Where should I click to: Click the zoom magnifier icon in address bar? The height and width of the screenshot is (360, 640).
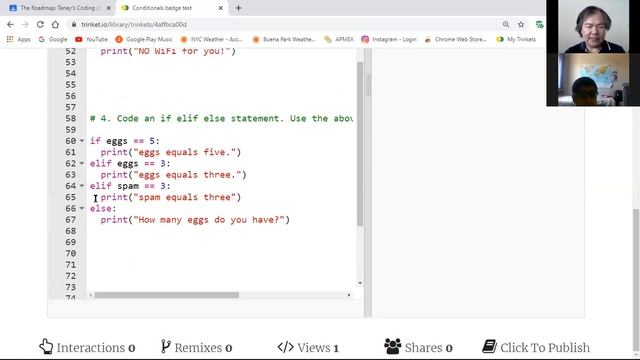click(x=506, y=24)
